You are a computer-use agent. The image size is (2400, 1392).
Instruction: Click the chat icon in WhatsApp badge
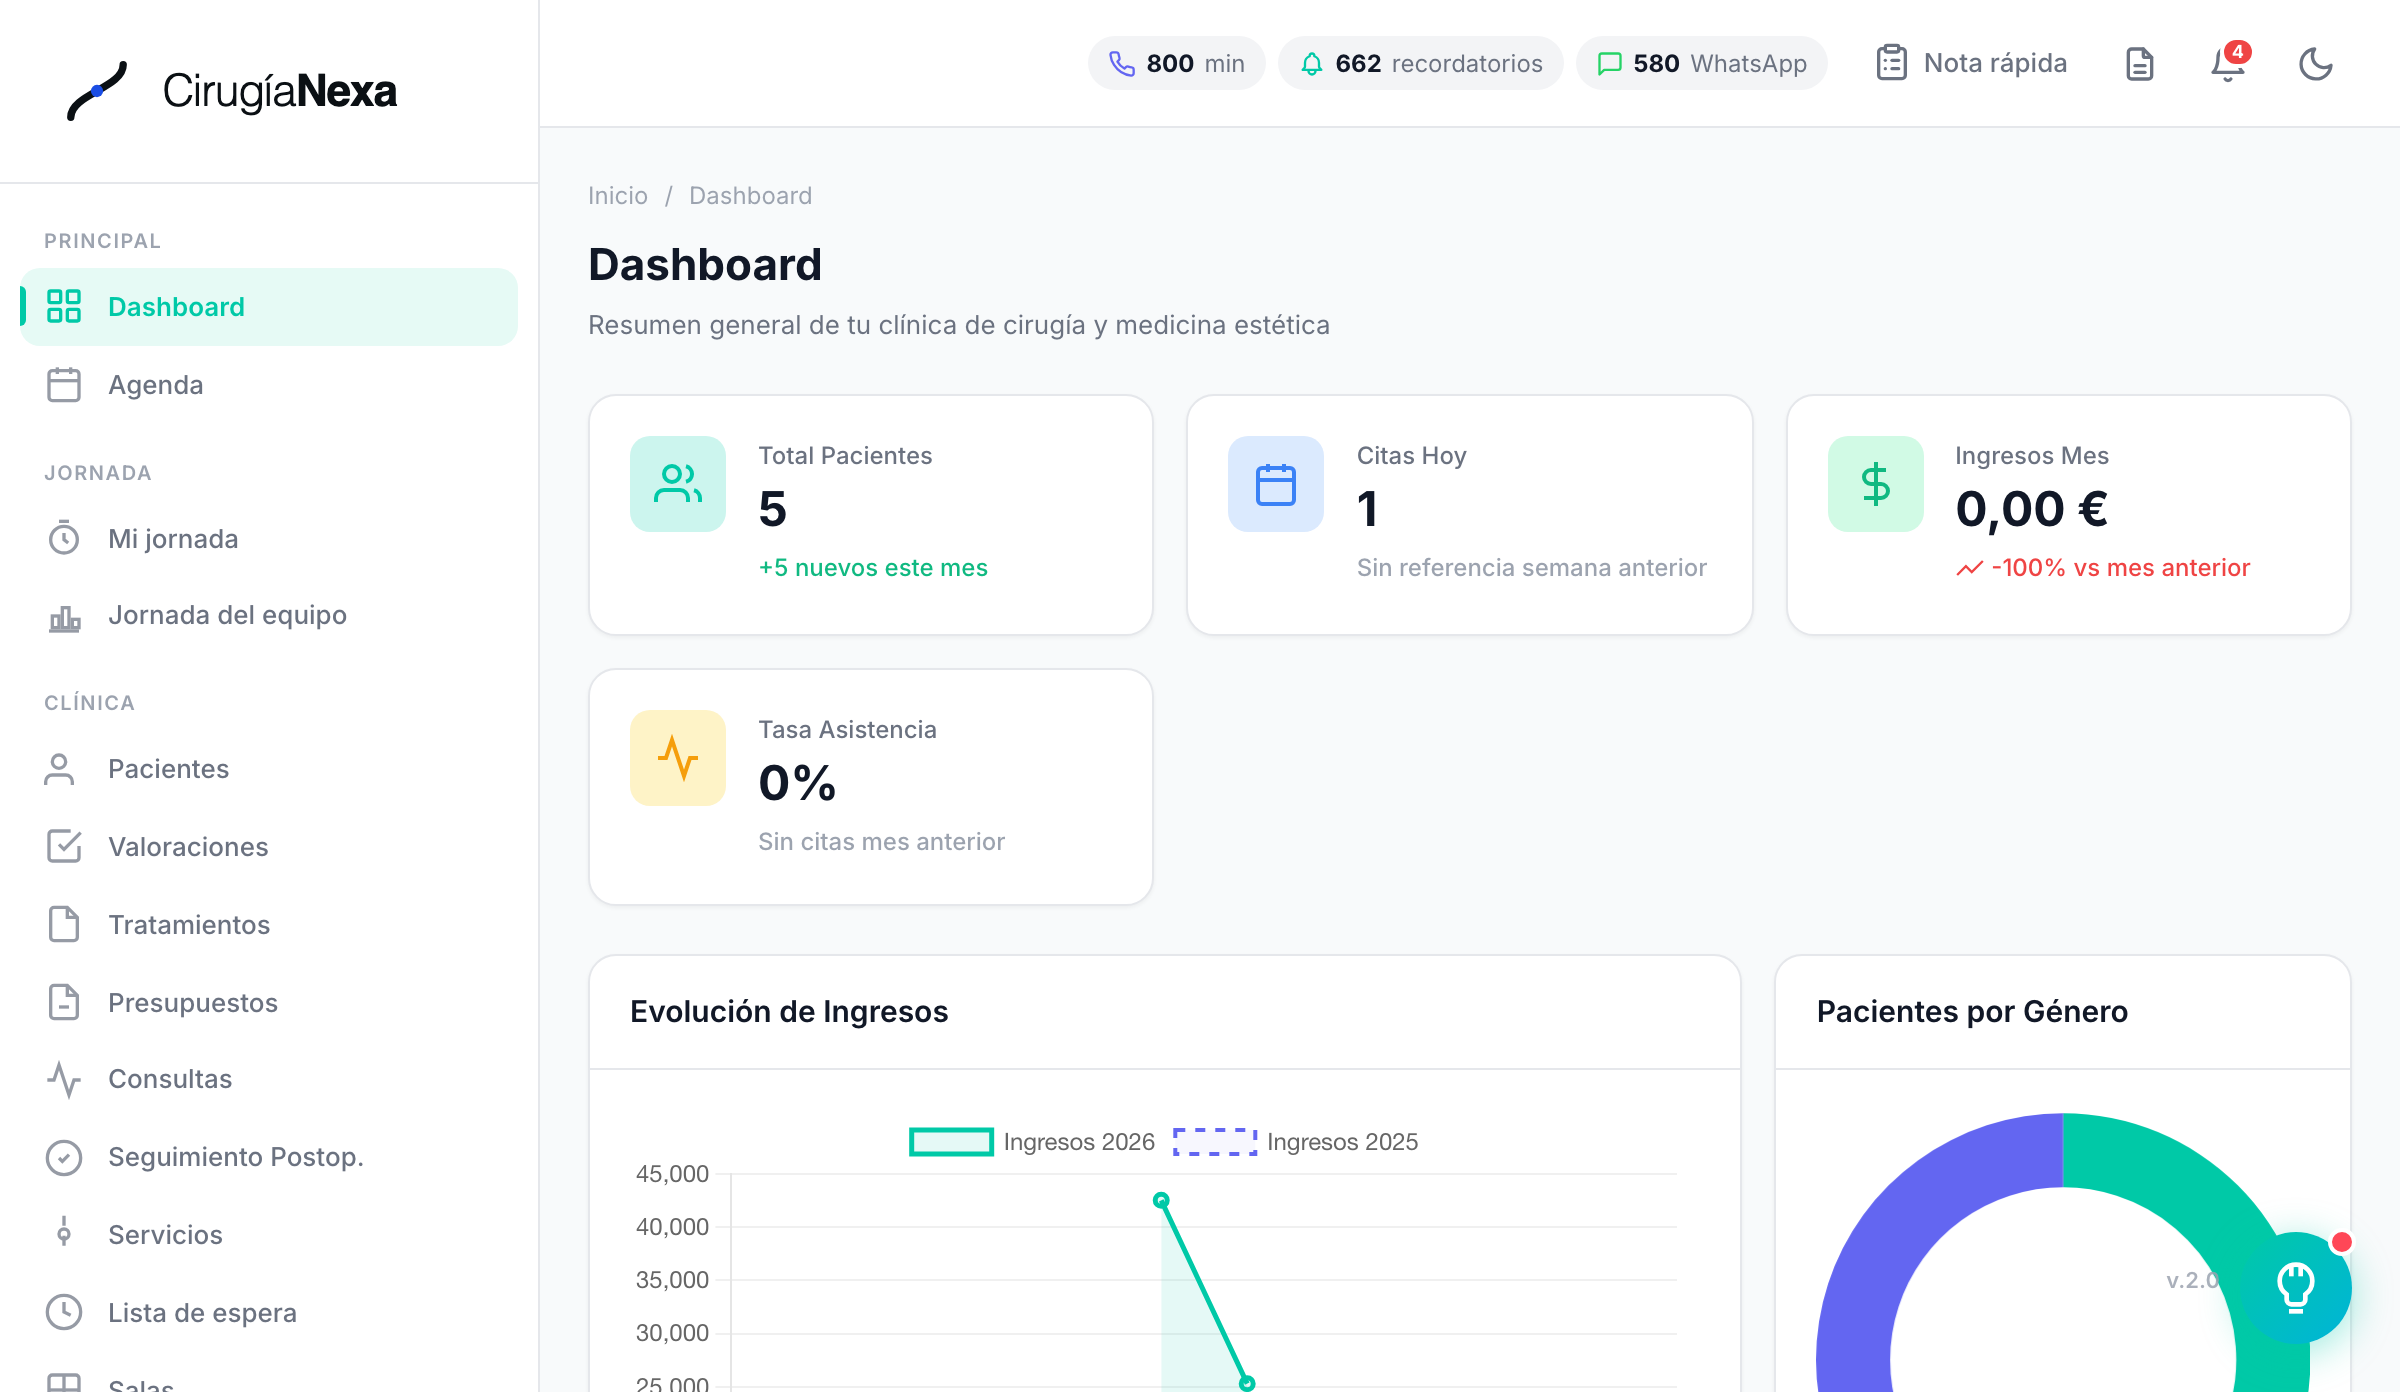click(1609, 64)
